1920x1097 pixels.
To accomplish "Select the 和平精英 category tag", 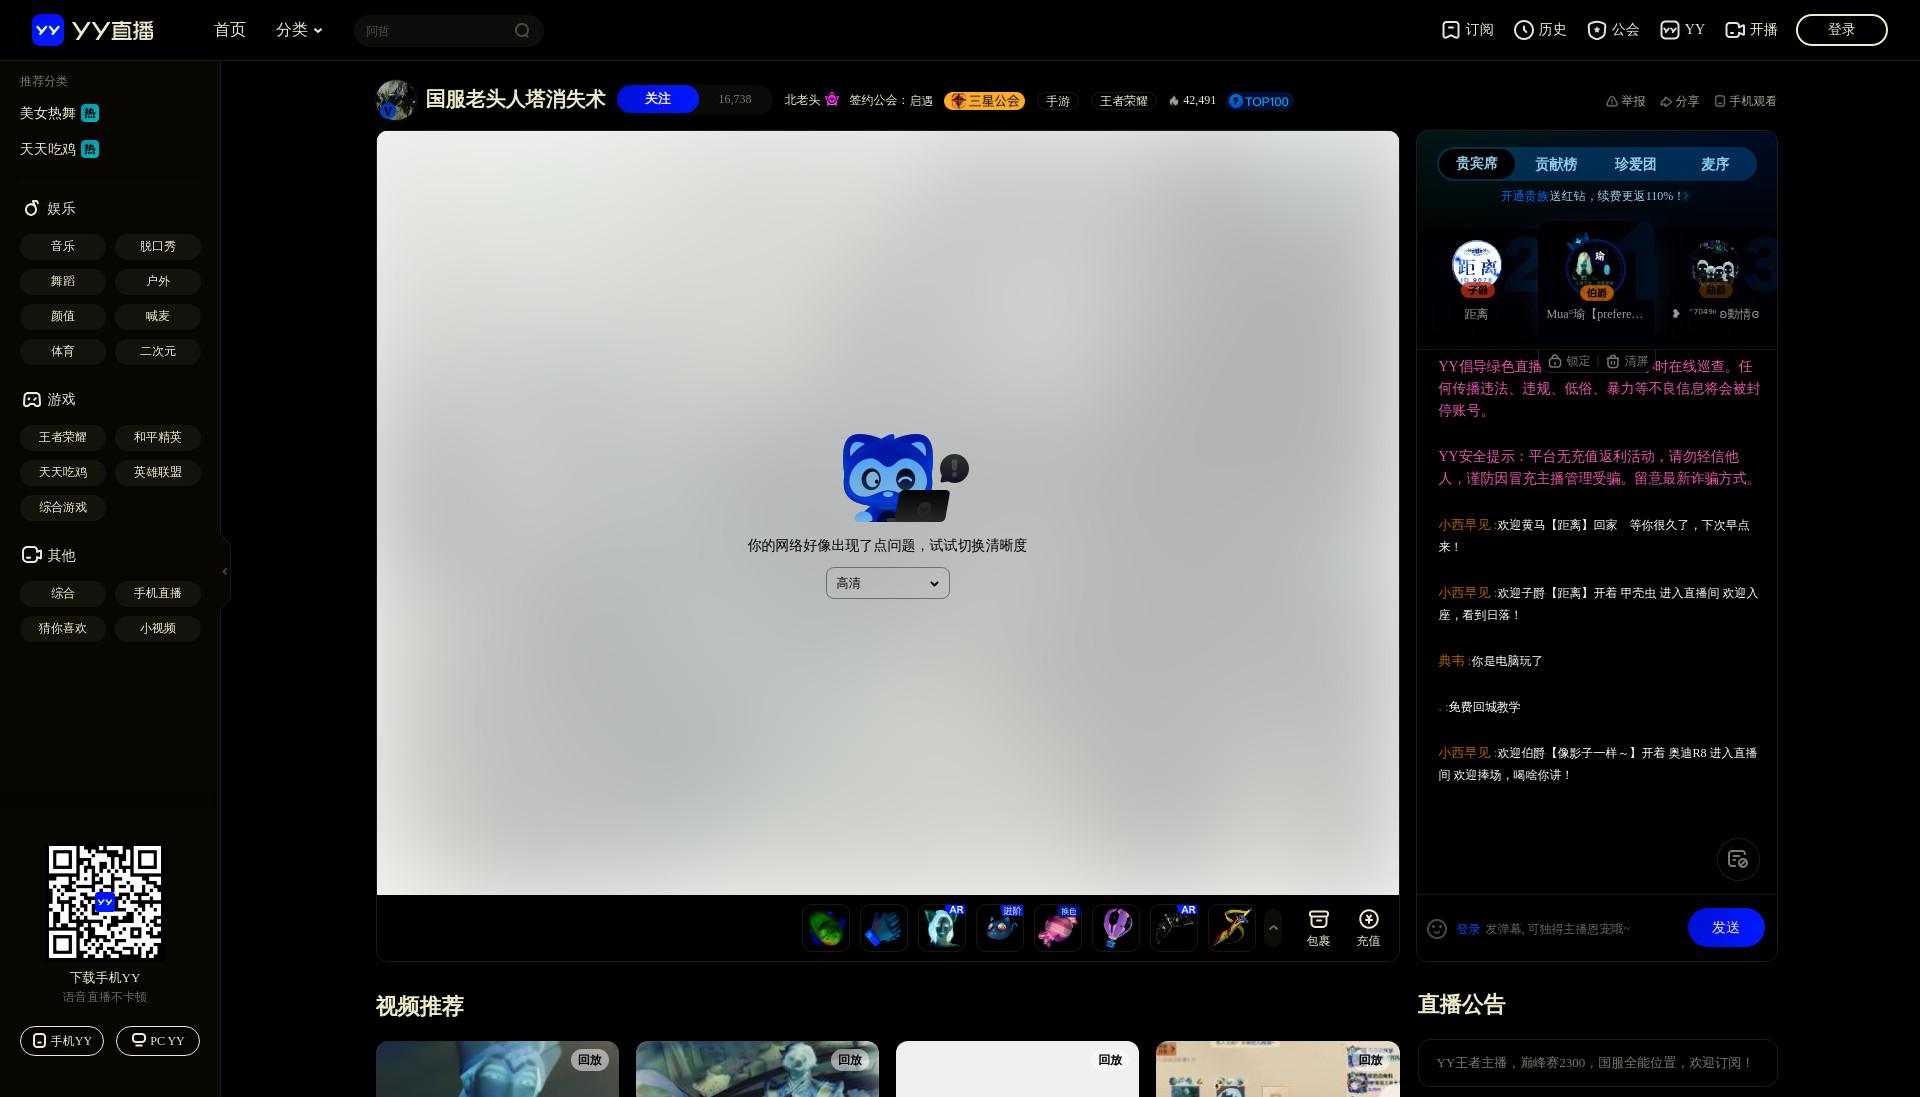I will (158, 437).
